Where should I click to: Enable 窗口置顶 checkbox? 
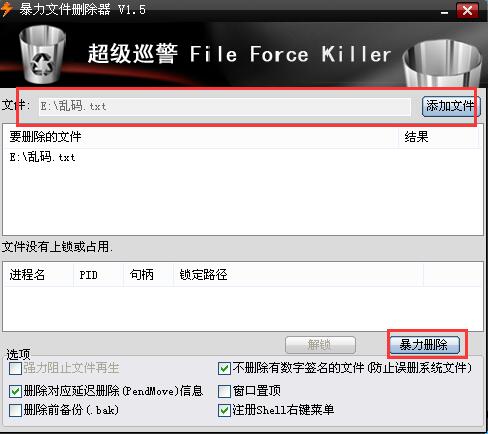click(224, 391)
